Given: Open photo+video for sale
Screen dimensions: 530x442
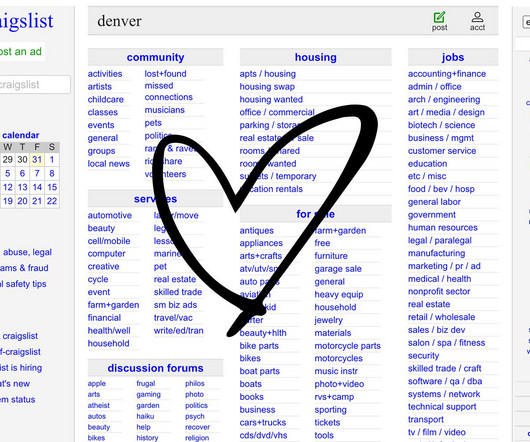Looking at the screenshot, I should pos(339,384).
